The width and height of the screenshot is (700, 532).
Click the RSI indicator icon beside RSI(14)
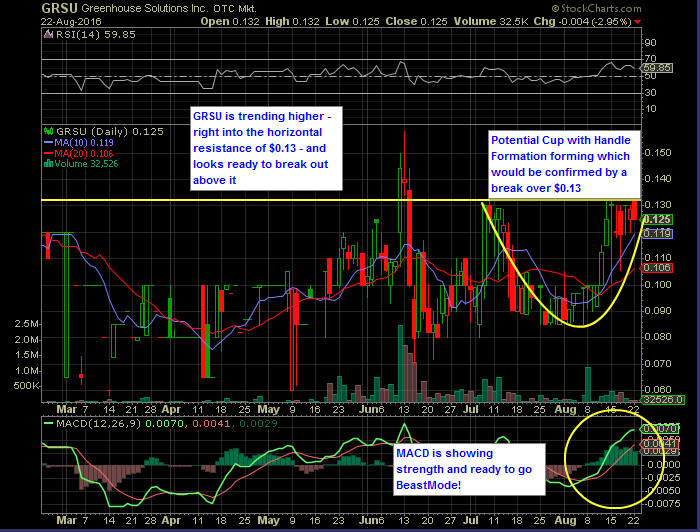pos(48,34)
